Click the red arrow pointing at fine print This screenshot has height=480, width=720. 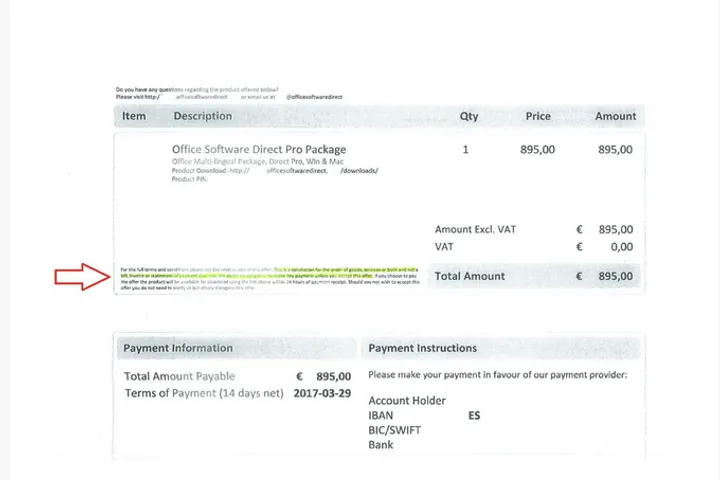[80, 277]
